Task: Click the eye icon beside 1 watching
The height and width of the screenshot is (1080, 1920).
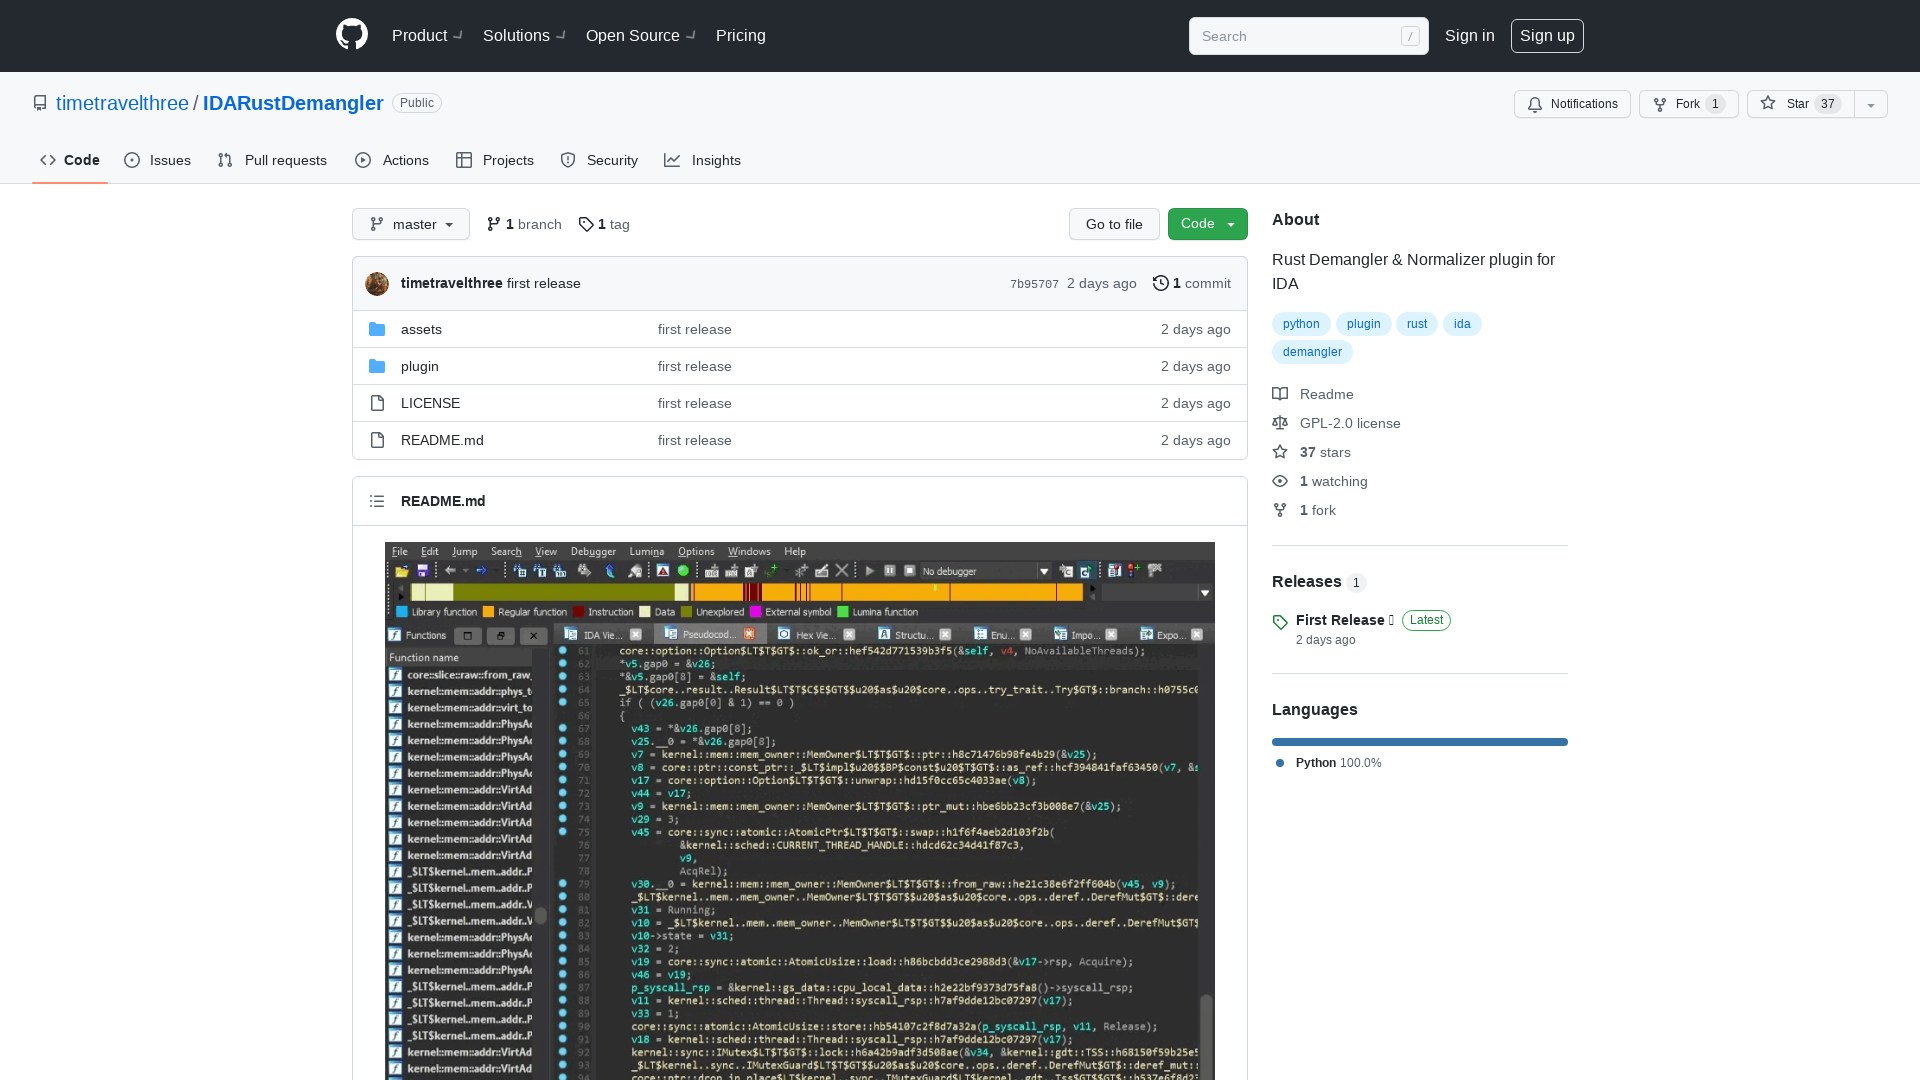Action: tap(1280, 481)
